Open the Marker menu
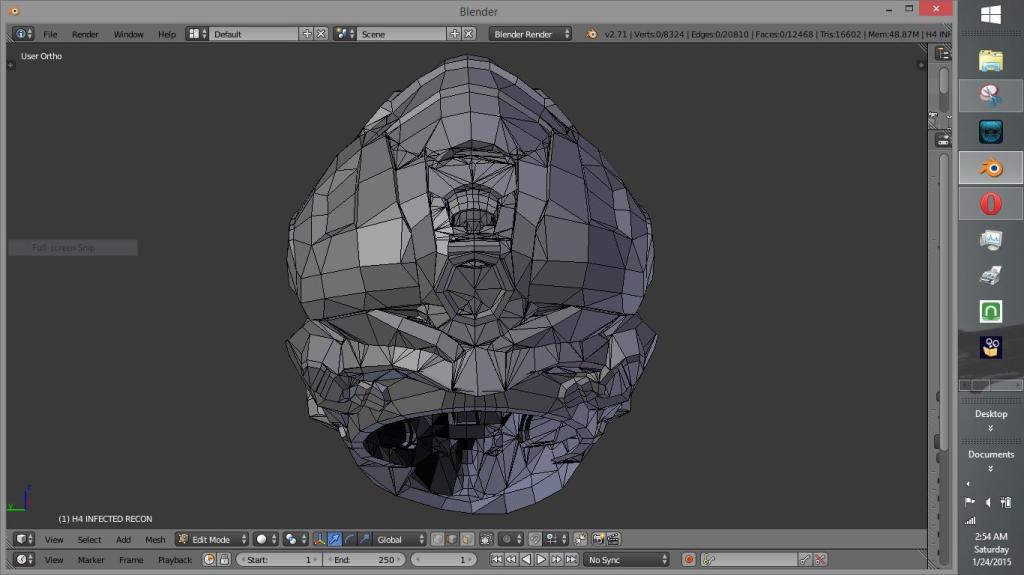Viewport: 1024px width, 575px height. tap(91, 559)
